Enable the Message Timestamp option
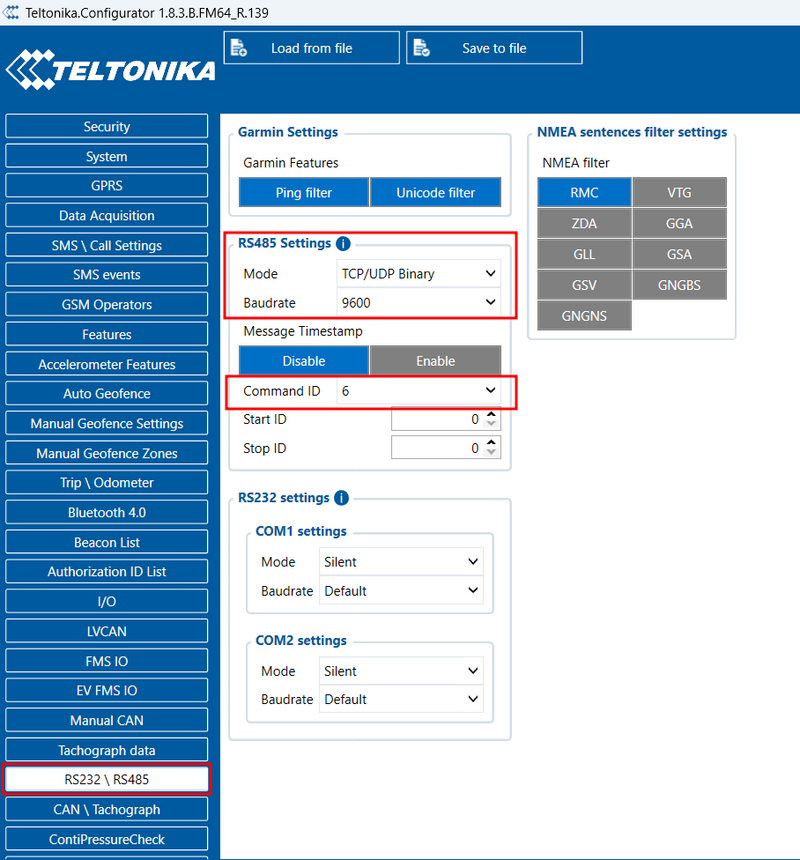 pyautogui.click(x=435, y=360)
